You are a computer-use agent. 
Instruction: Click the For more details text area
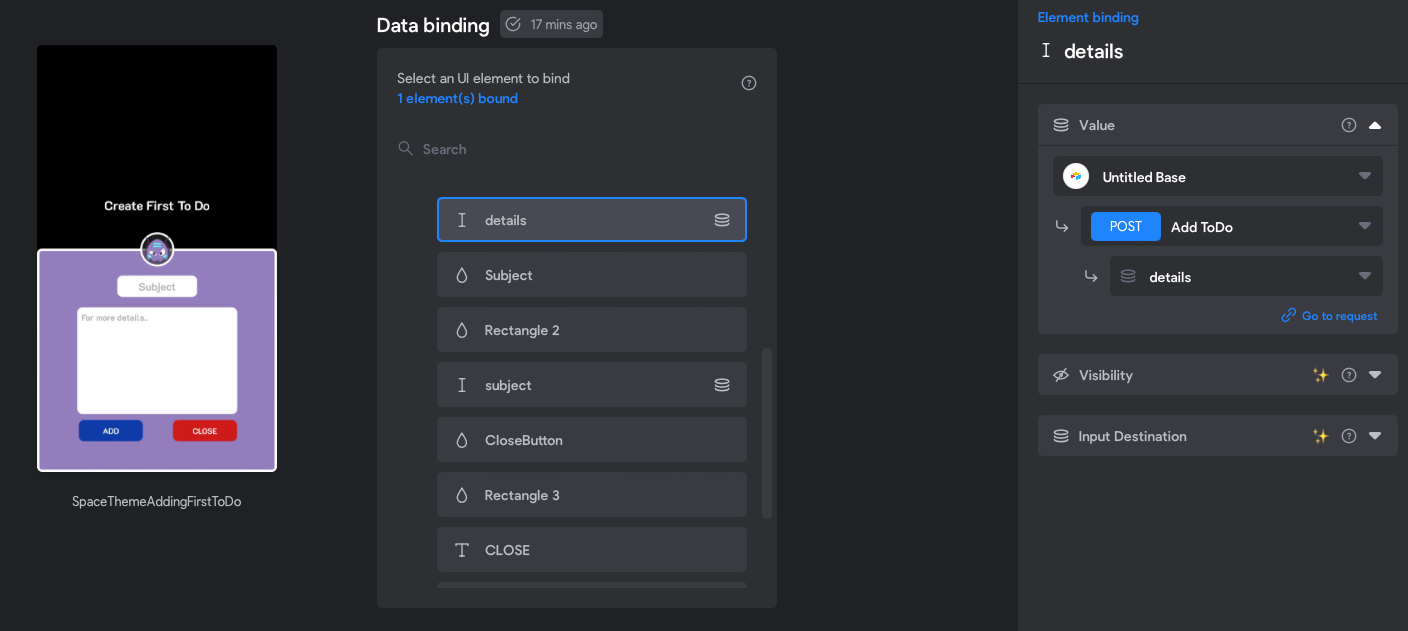(x=157, y=360)
